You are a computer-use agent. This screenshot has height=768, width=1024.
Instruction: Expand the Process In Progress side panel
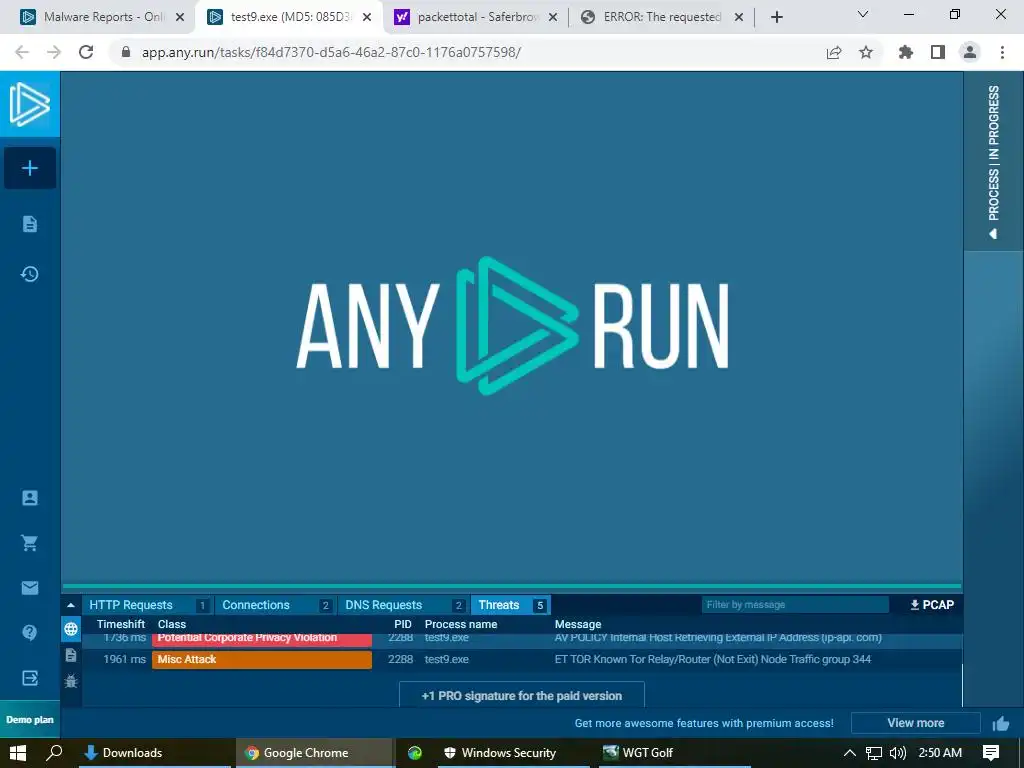(993, 161)
